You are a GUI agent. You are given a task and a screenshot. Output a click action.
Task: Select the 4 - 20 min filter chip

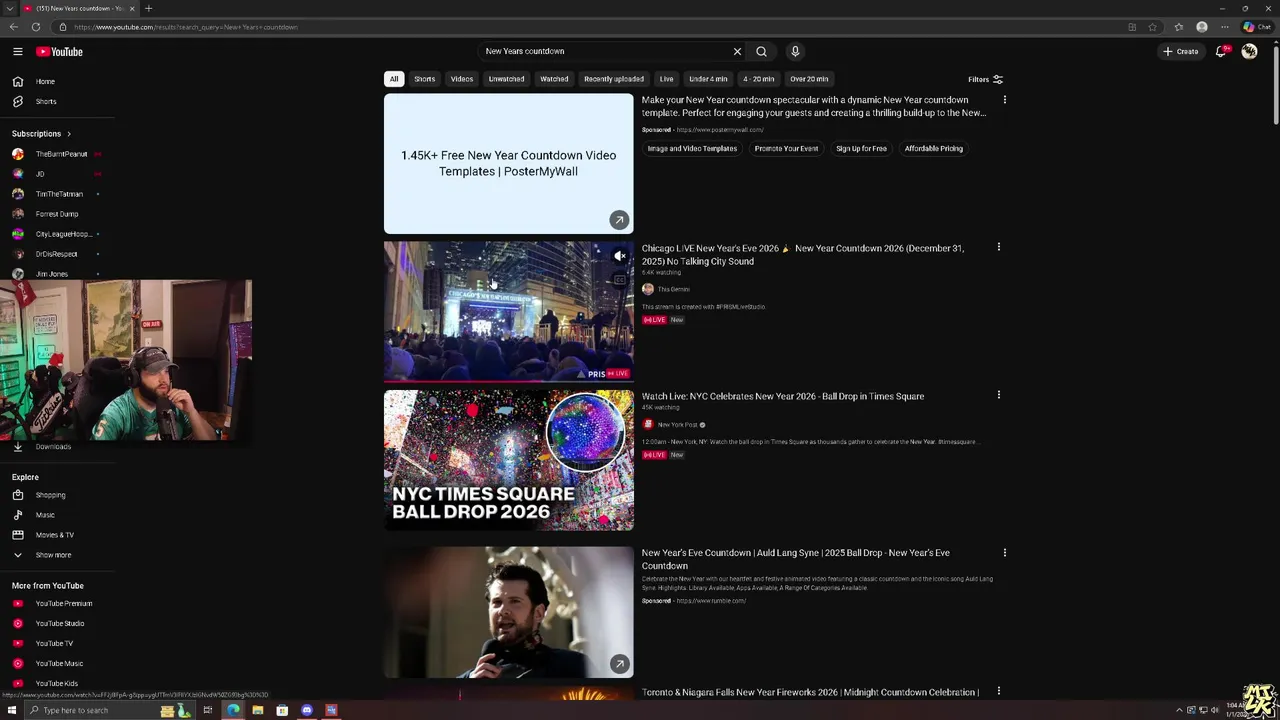point(758,79)
